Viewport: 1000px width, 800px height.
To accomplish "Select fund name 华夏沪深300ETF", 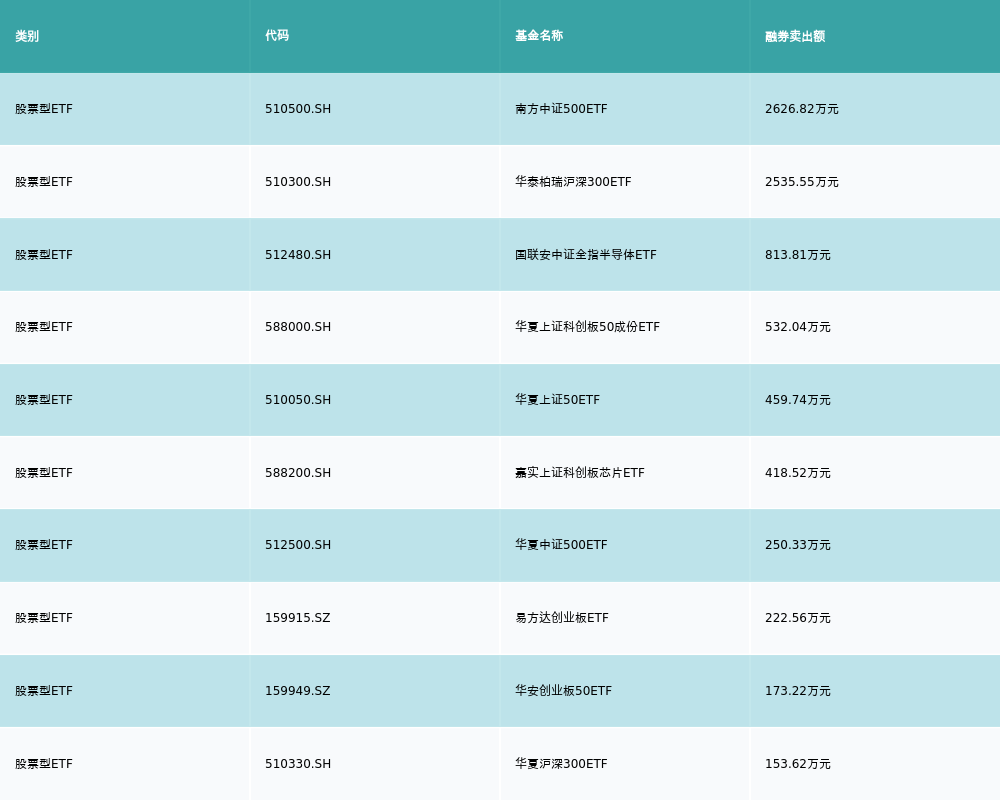I will pyautogui.click(x=561, y=764).
